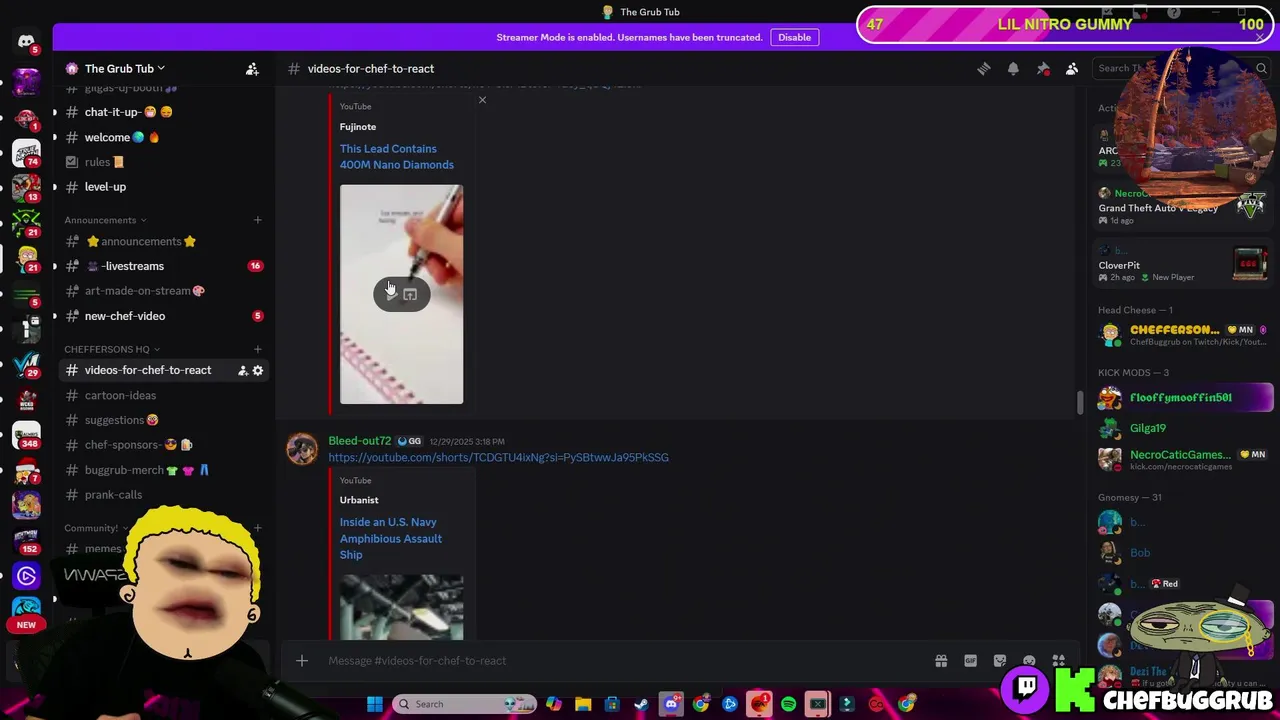Click the Windows Start button

tap(374, 704)
